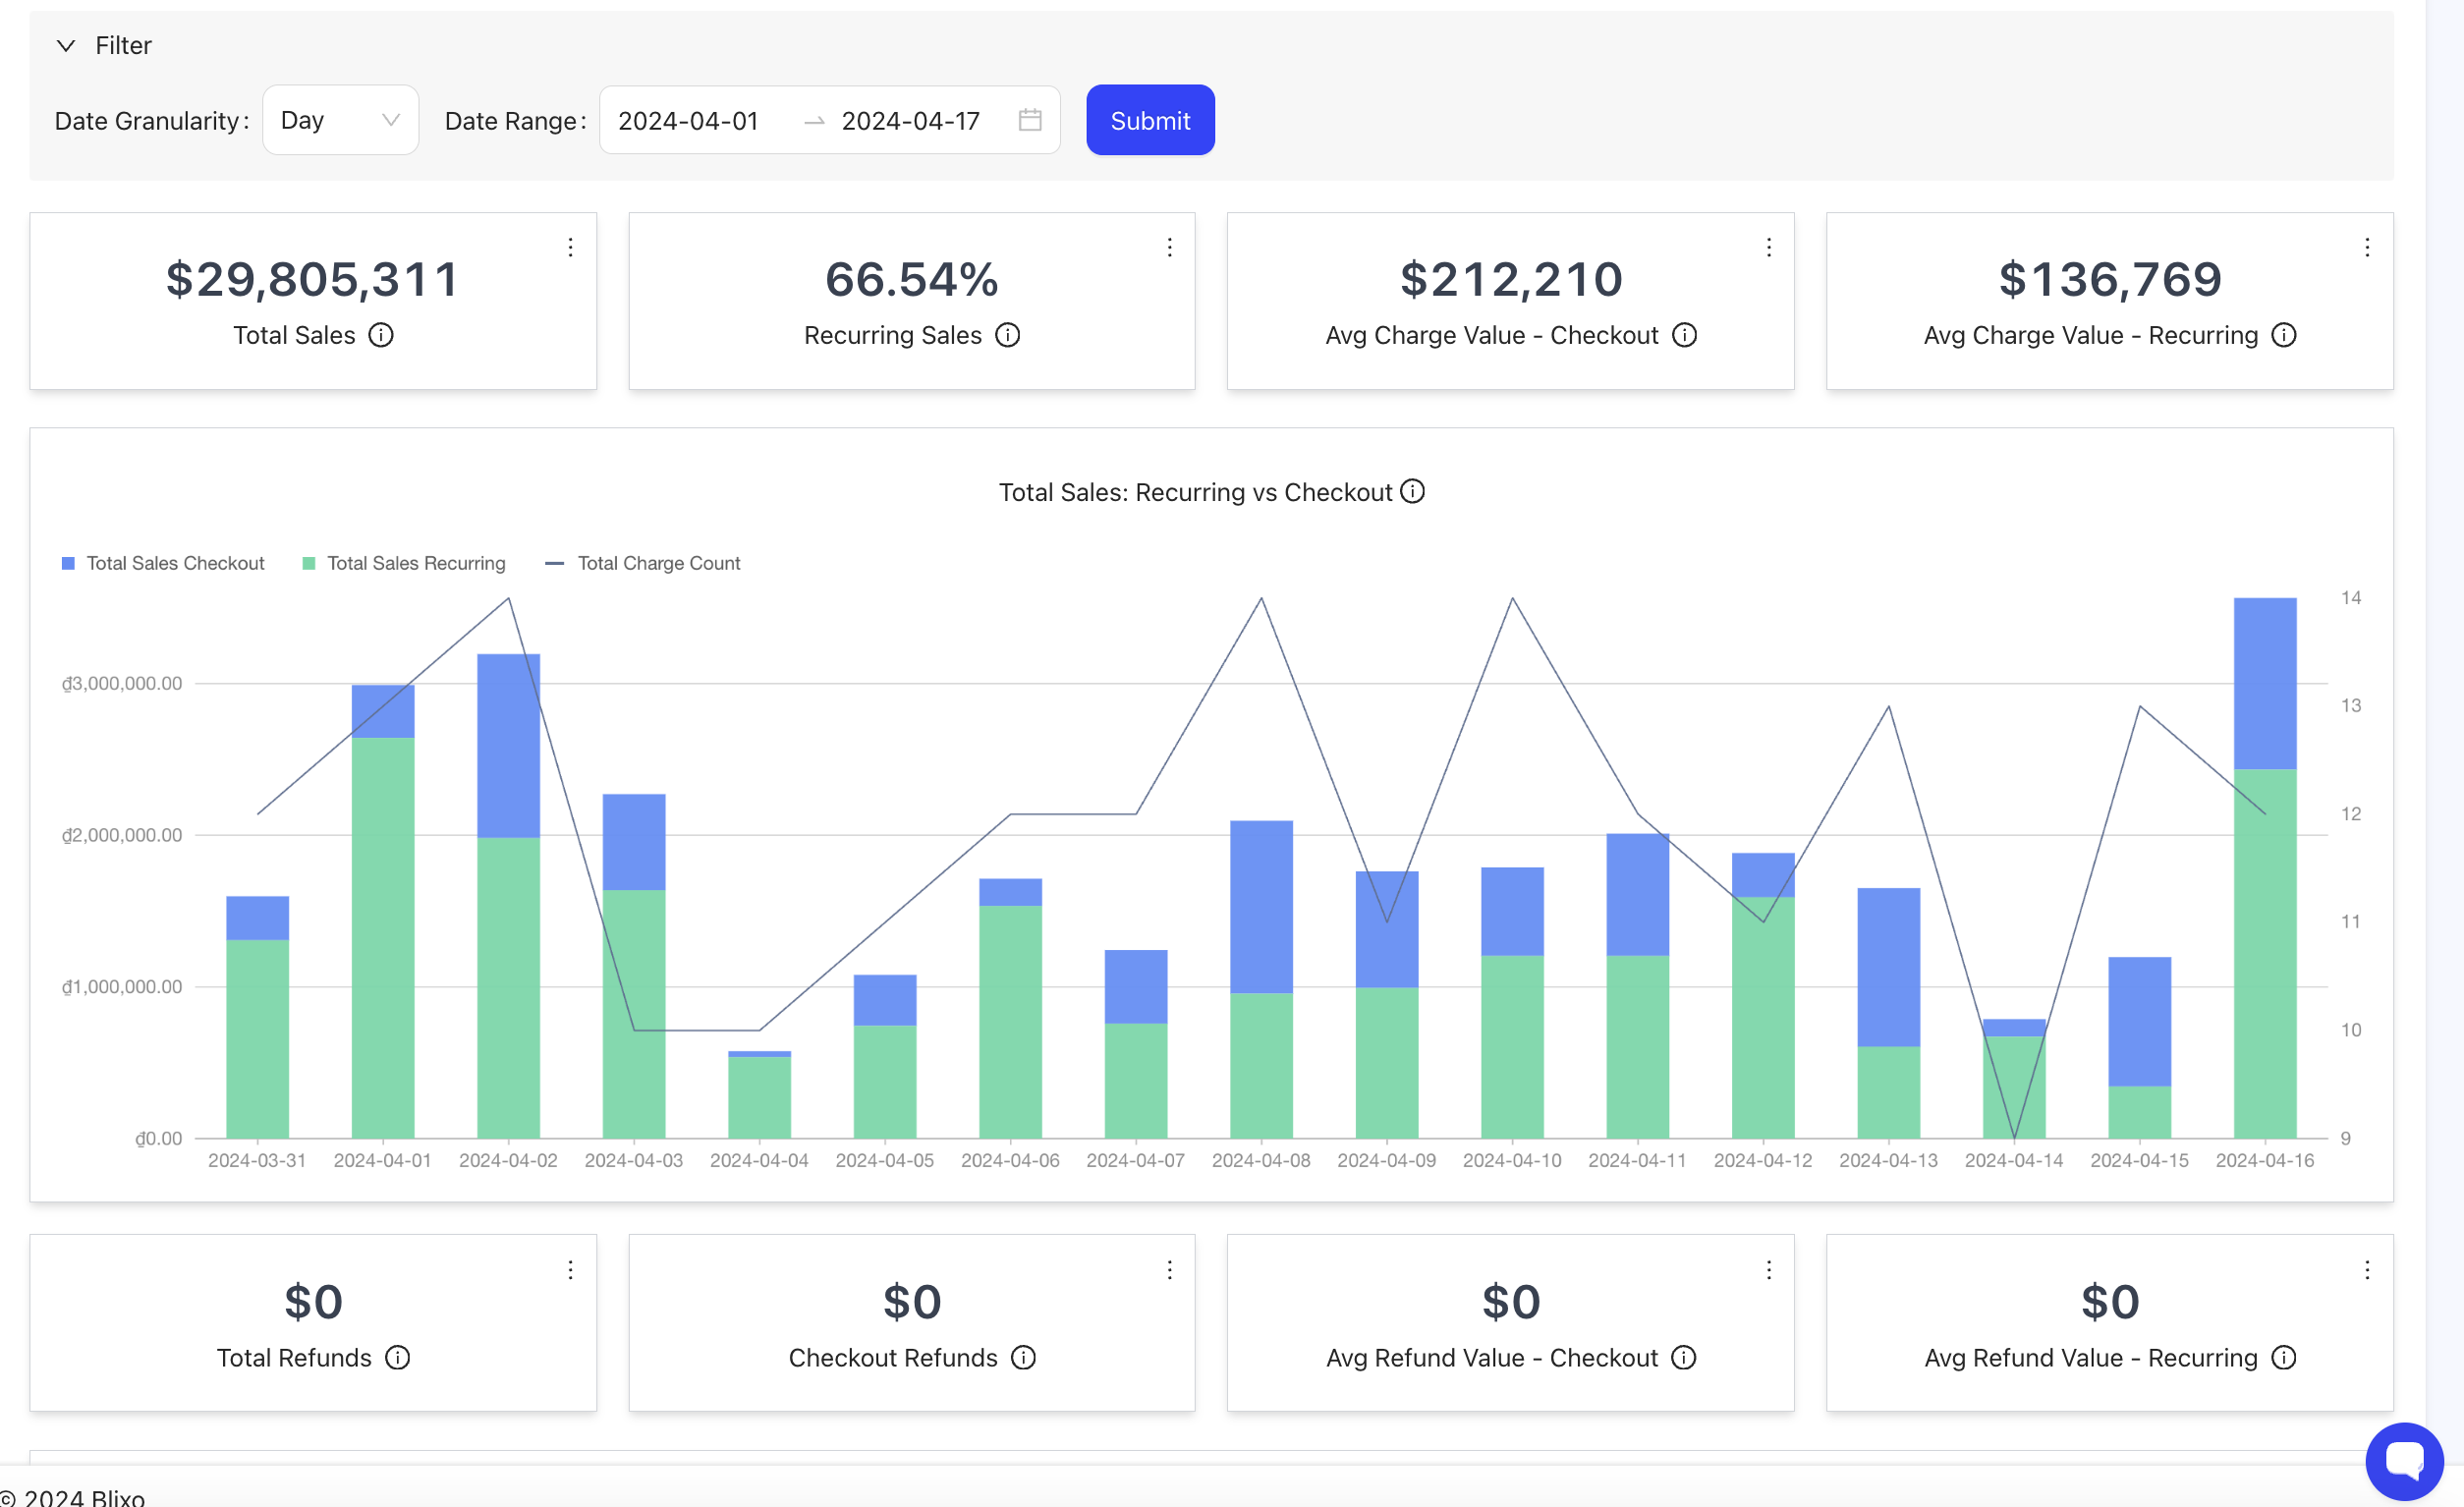Open the options menu on Total Sales card

[570, 247]
